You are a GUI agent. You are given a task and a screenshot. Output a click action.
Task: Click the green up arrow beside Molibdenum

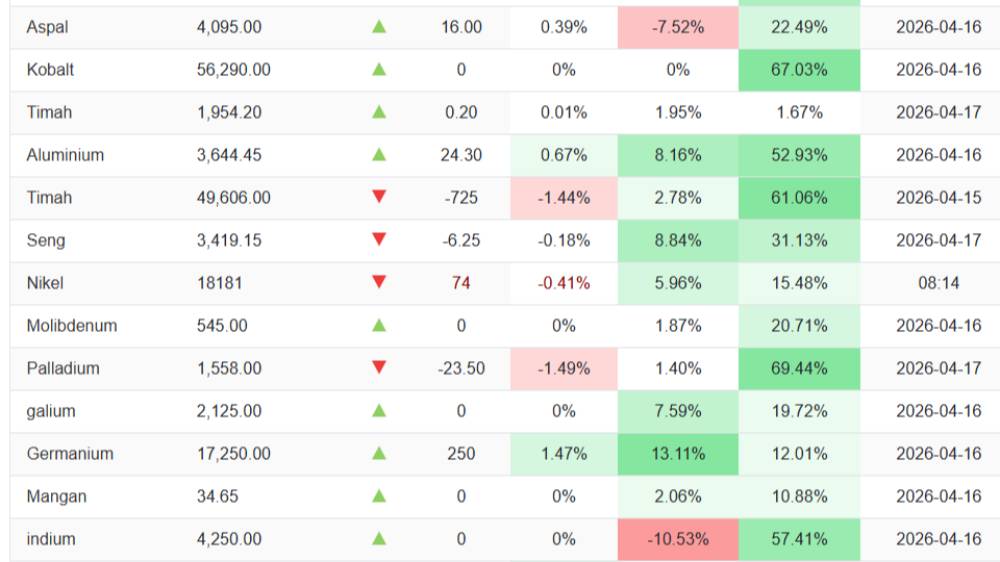379,325
